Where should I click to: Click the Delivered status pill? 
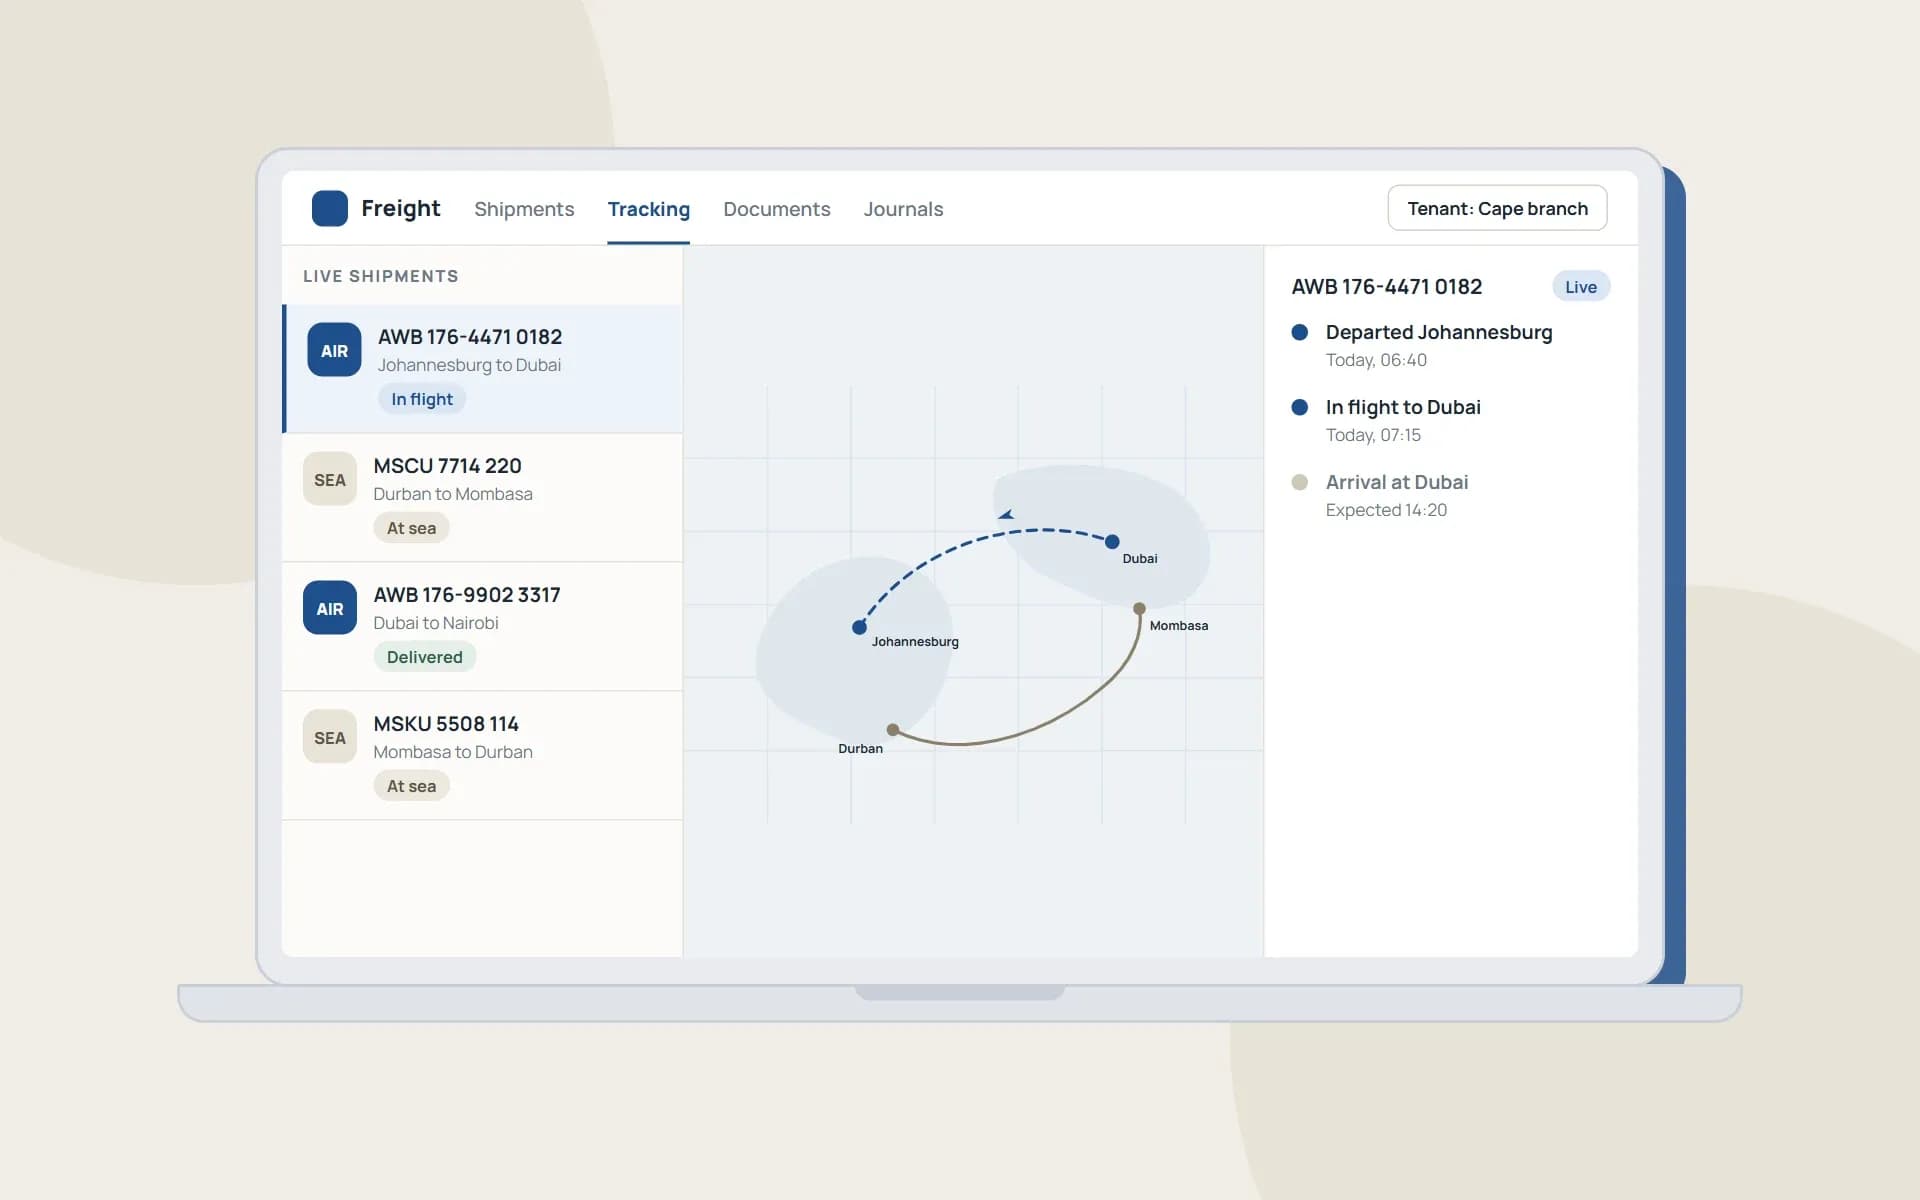click(x=425, y=657)
